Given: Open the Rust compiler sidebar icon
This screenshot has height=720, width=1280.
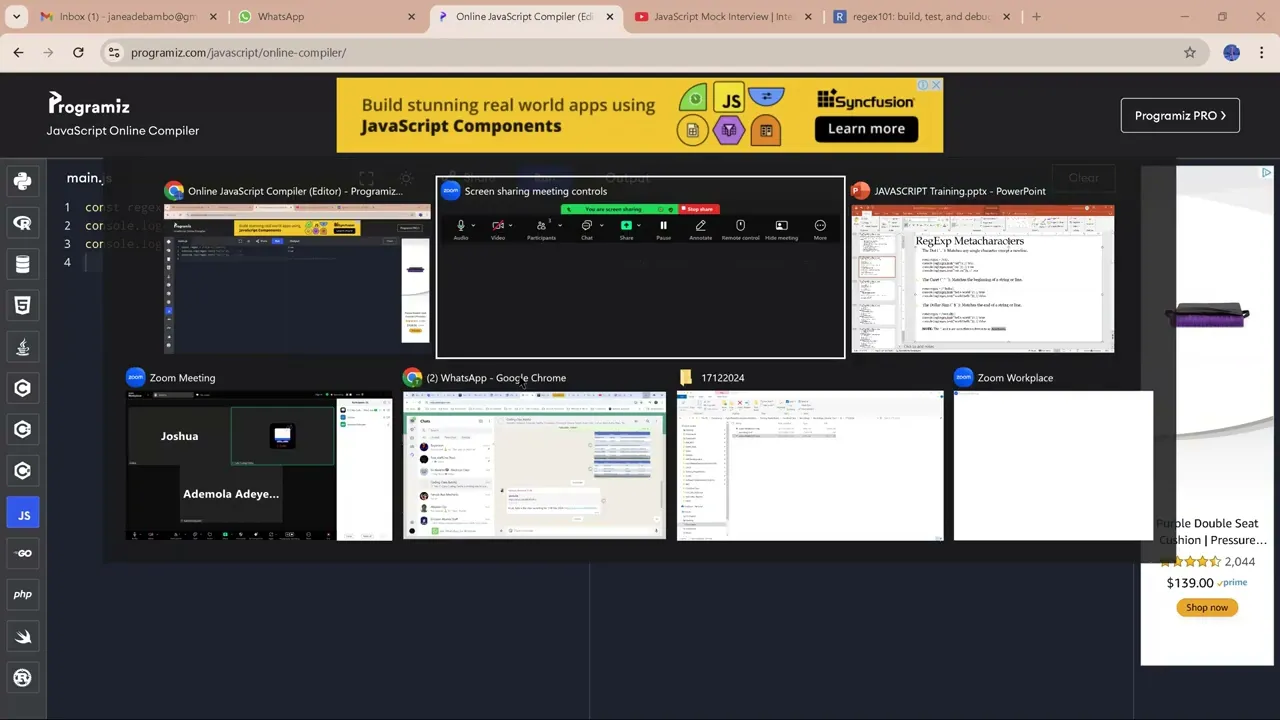Looking at the screenshot, I should (23, 677).
